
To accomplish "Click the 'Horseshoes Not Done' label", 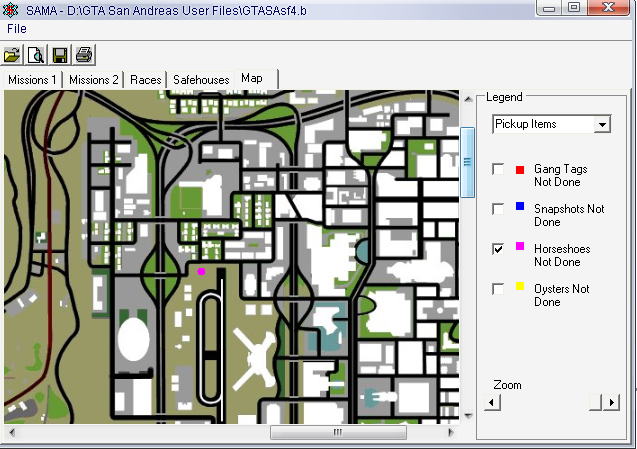I will click(x=562, y=255).
